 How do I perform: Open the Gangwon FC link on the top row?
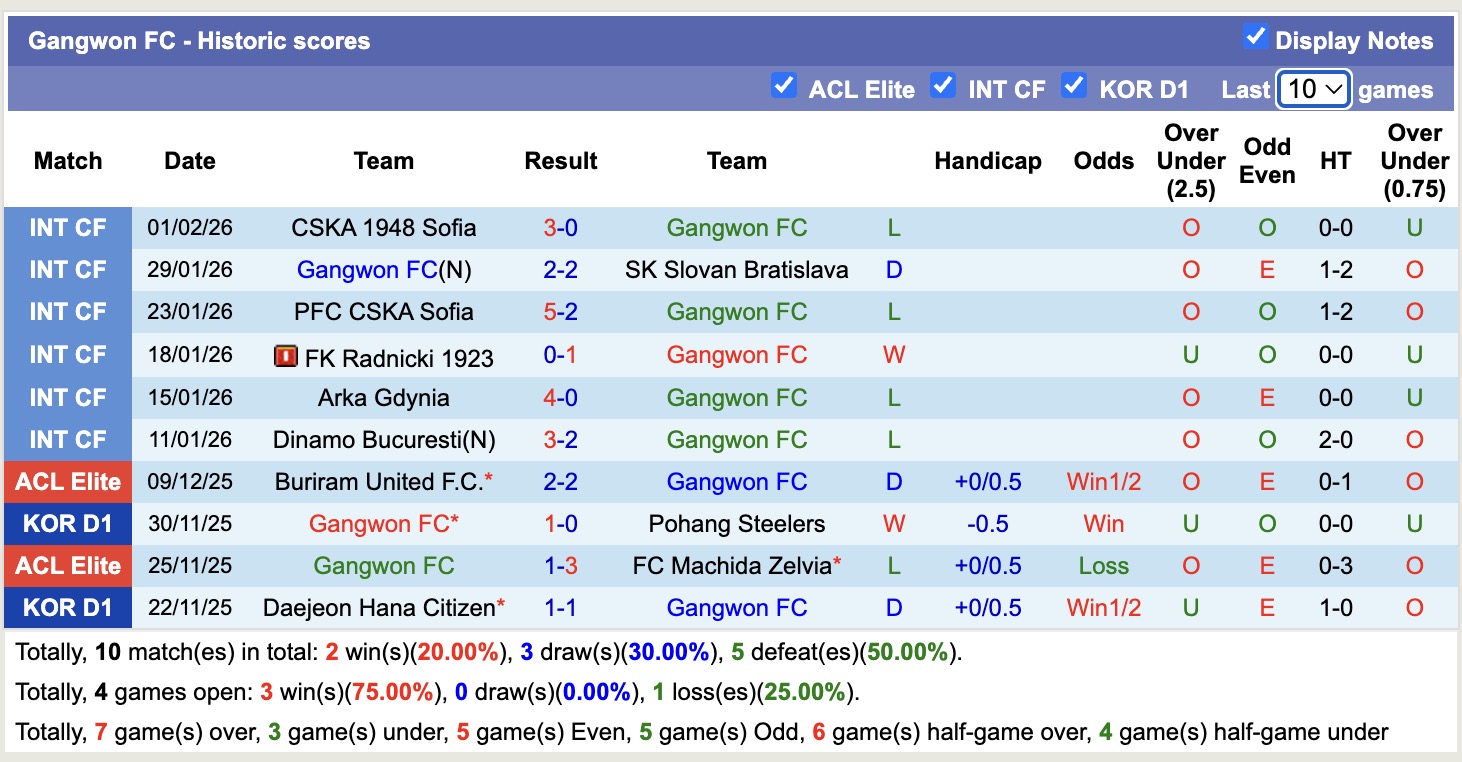pos(737,227)
